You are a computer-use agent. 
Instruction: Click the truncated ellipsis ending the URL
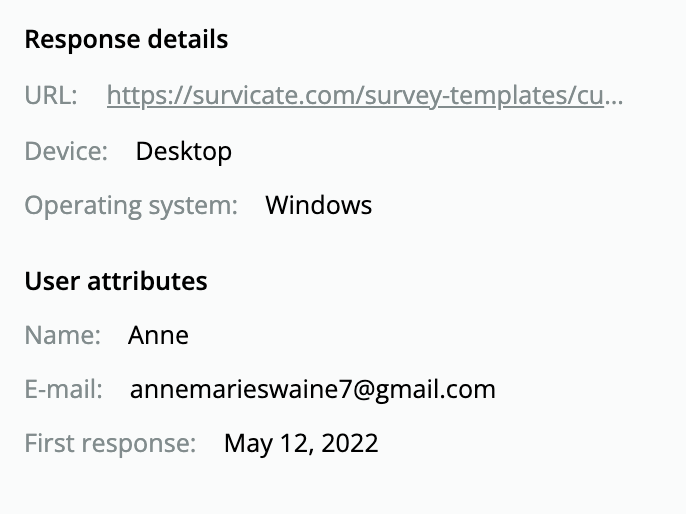tap(614, 98)
